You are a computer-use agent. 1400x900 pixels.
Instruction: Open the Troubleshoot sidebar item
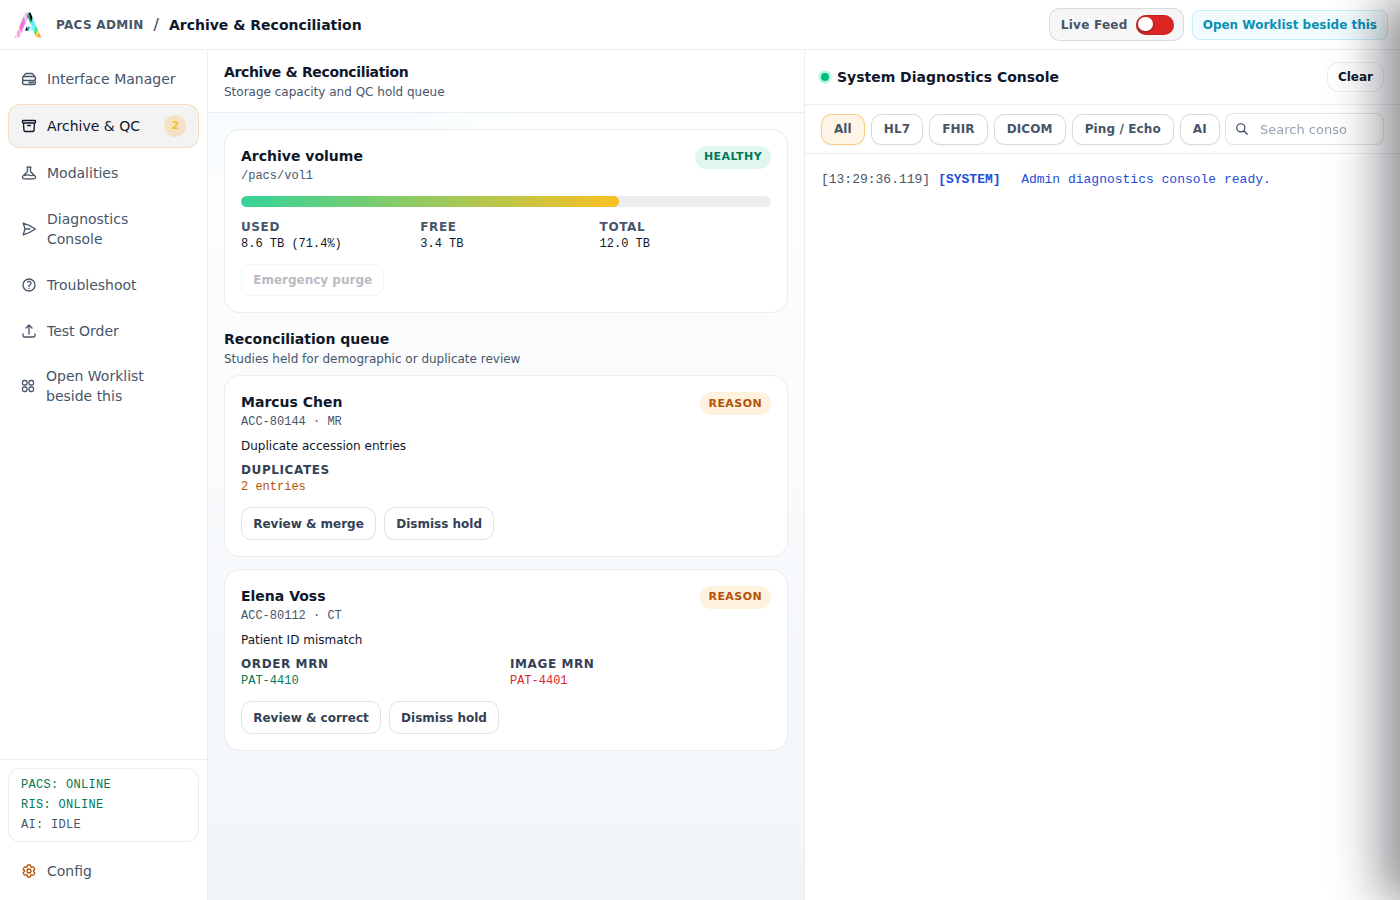(x=103, y=285)
